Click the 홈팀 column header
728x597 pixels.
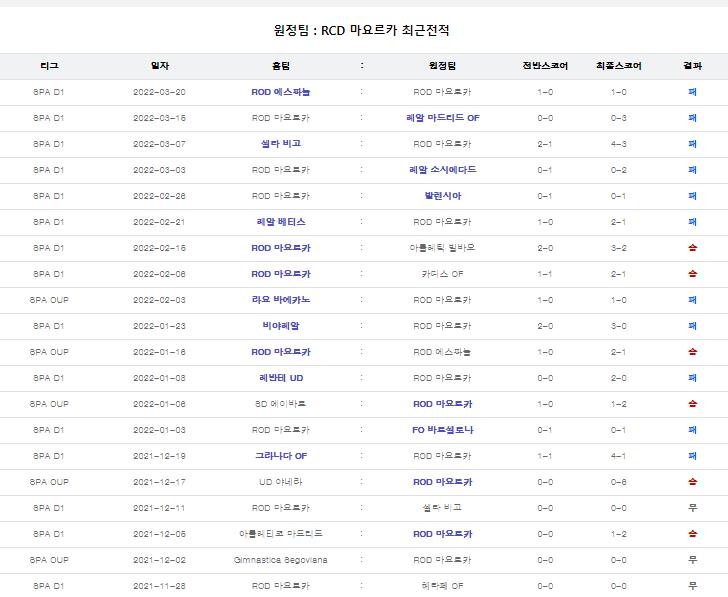pyautogui.click(x=281, y=66)
